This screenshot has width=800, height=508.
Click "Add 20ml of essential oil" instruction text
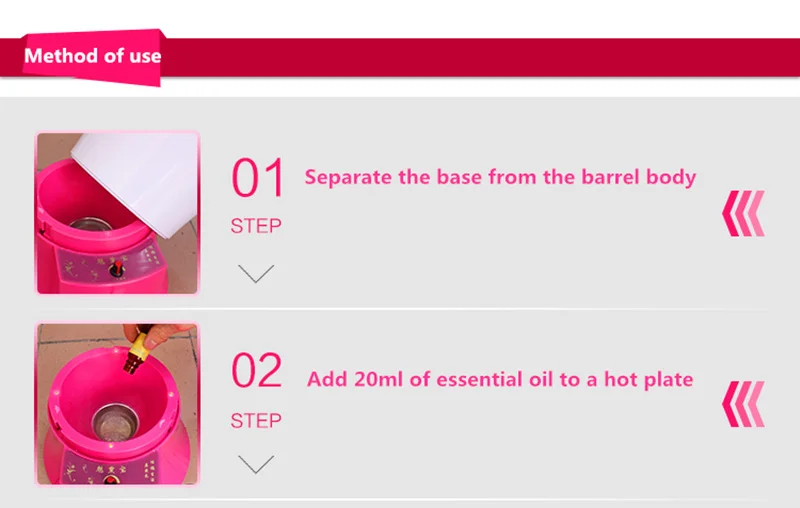(500, 379)
